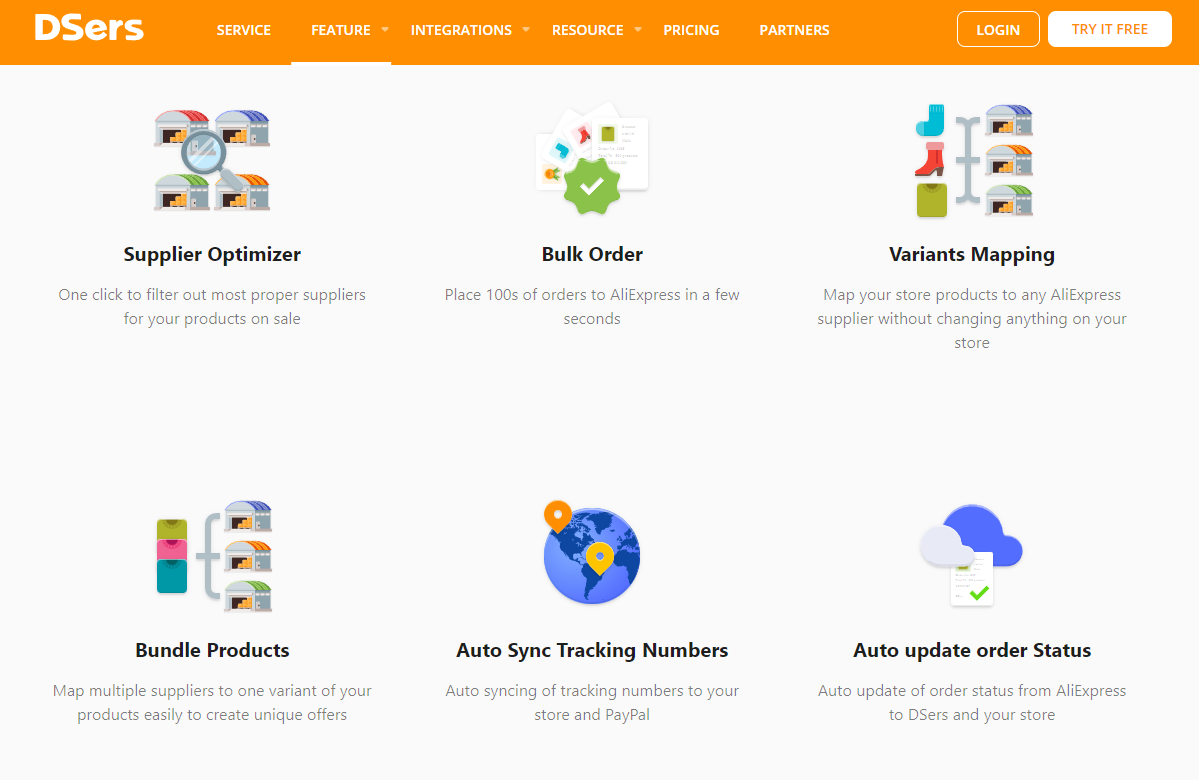Screen dimensions: 1199x780
Task: Open the PARTNERS menu item
Action: [x=794, y=30]
